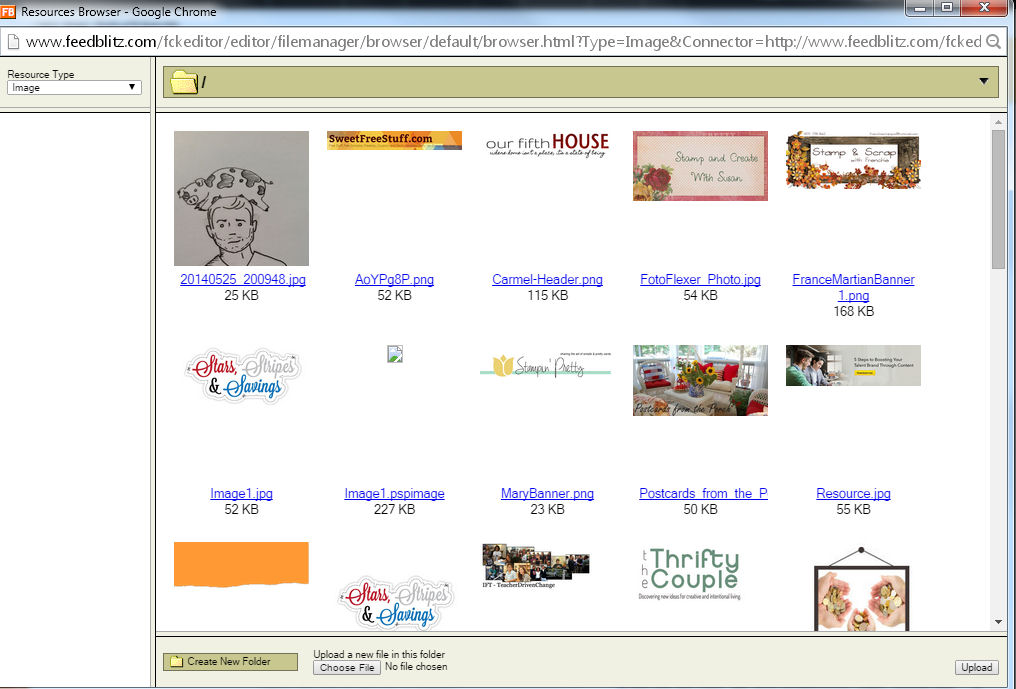Image resolution: width=1016 pixels, height=689 pixels.
Task: Select the porch with sunflowers thumbnail
Action: (700, 380)
